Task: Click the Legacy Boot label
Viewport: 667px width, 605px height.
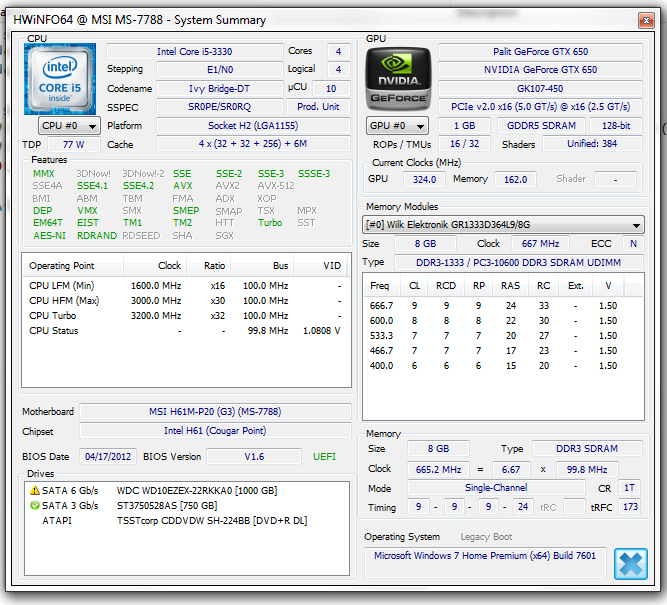Action: [486, 537]
